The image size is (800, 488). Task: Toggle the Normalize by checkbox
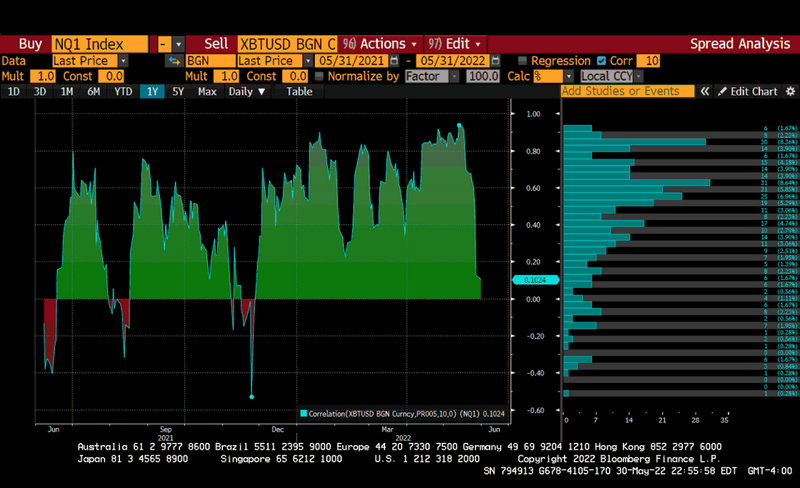[321, 76]
